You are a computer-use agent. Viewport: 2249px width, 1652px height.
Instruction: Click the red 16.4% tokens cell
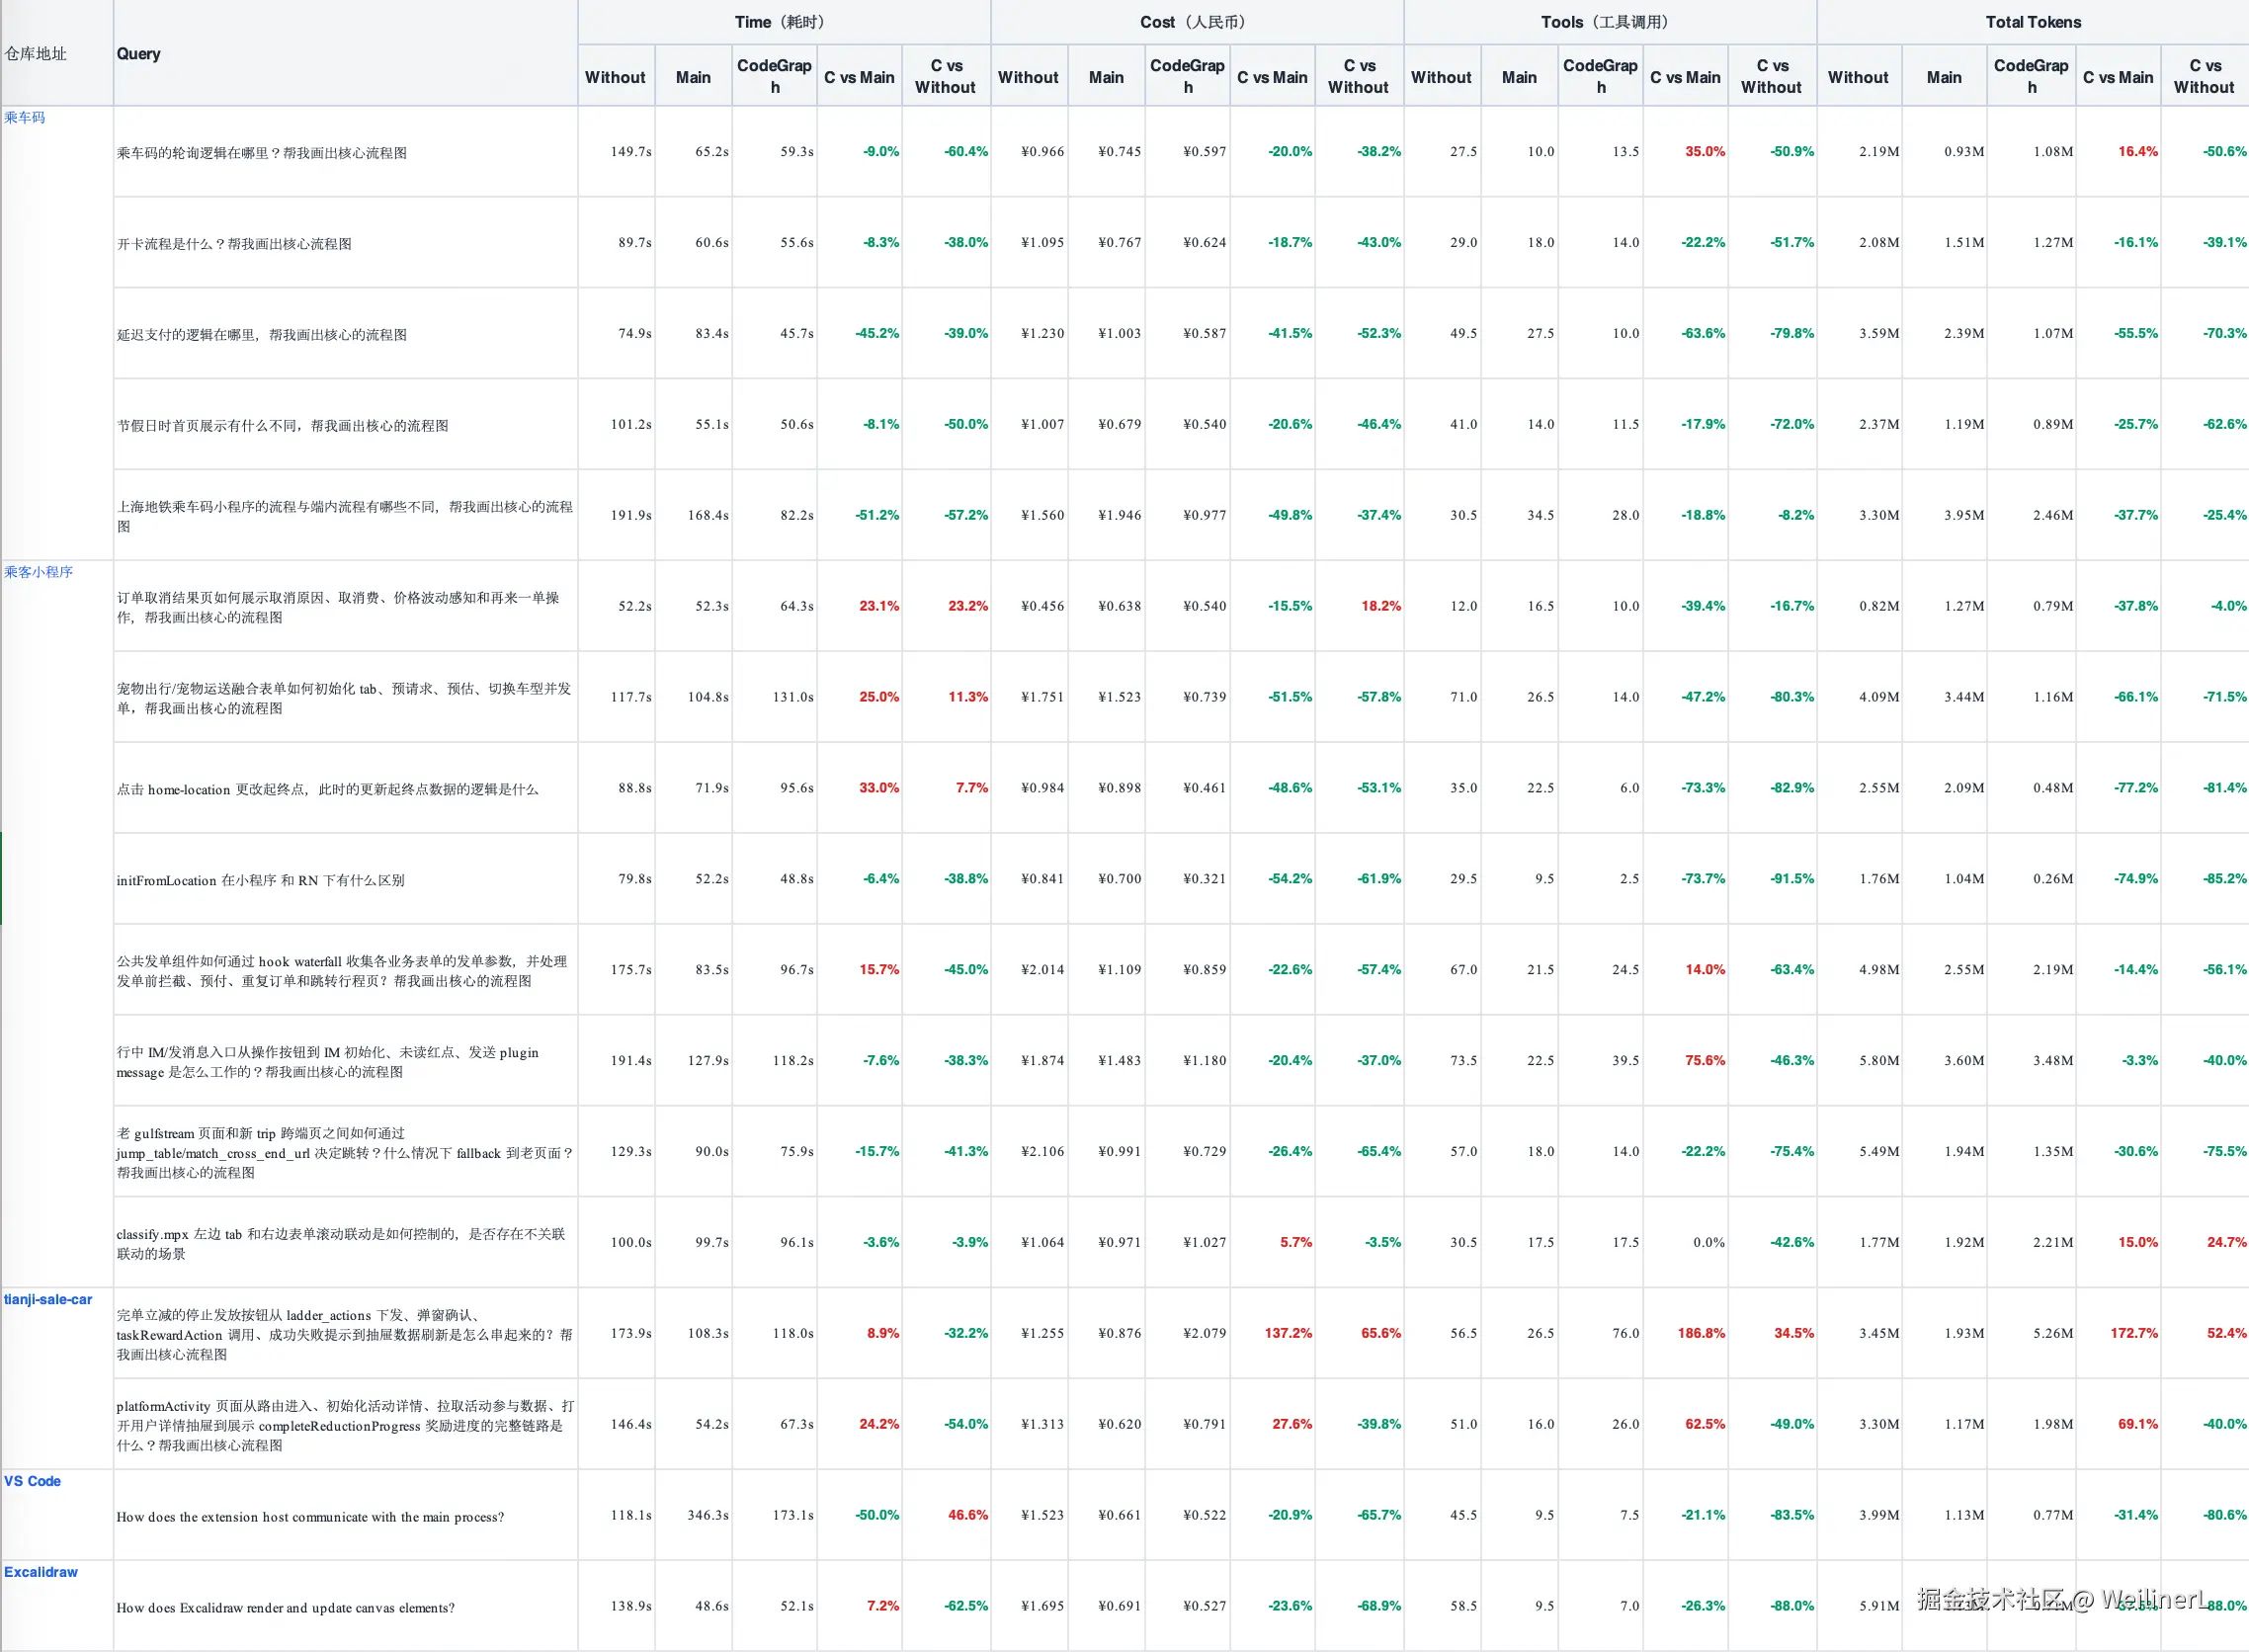point(2138,152)
